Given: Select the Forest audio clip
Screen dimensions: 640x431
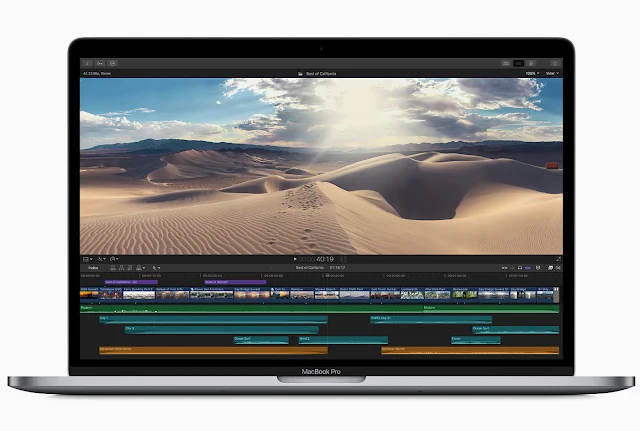Looking at the screenshot, I should point(476,340).
